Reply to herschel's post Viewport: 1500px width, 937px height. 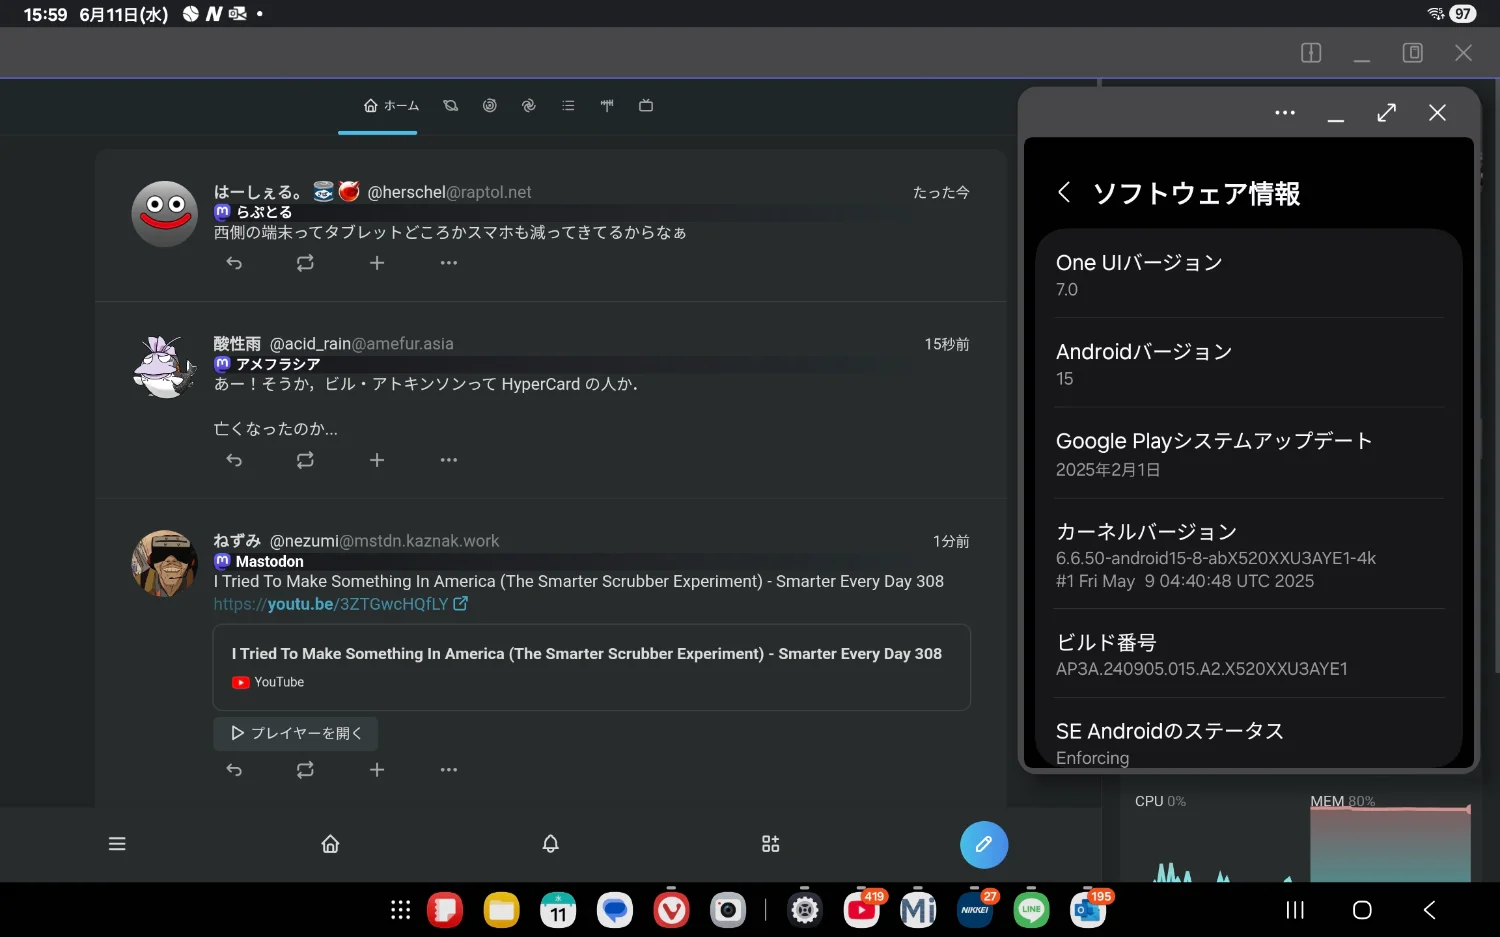[x=234, y=263]
